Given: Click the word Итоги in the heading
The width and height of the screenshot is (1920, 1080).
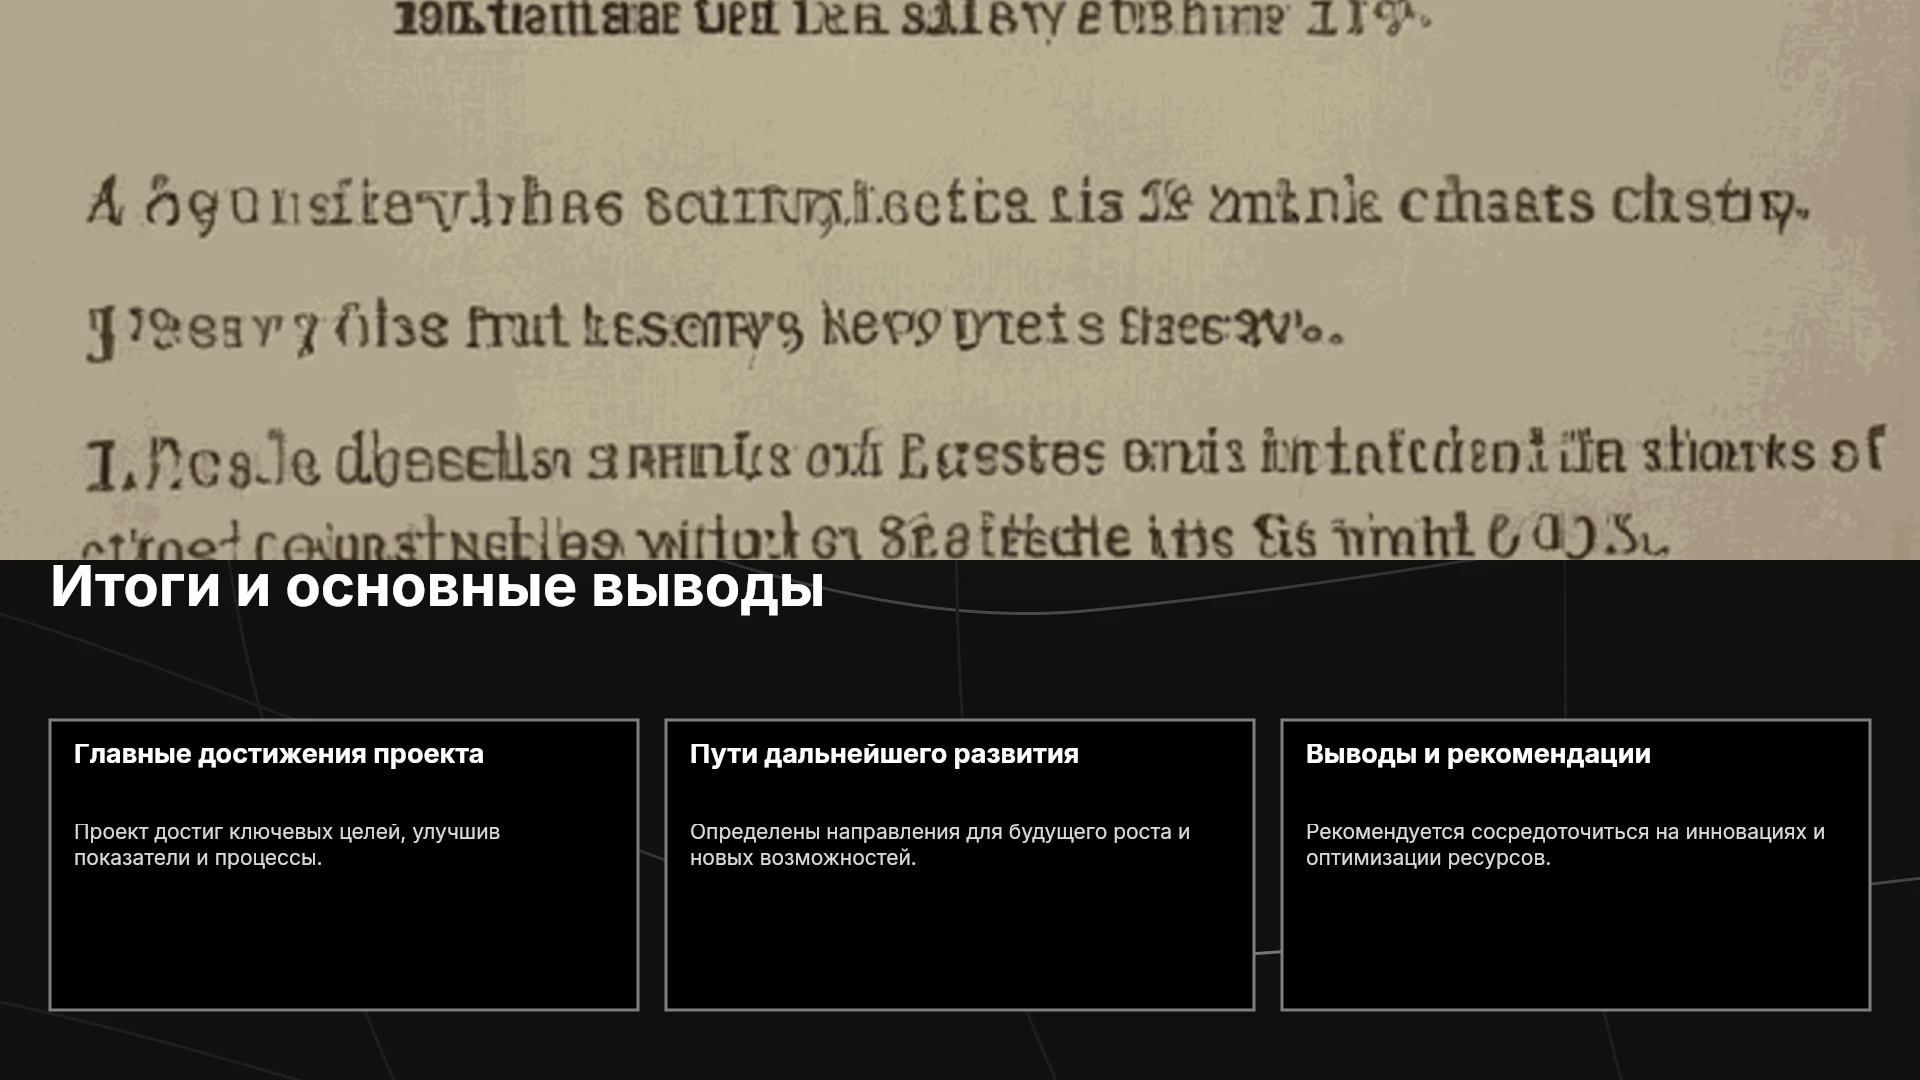Looking at the screenshot, I should (135, 587).
